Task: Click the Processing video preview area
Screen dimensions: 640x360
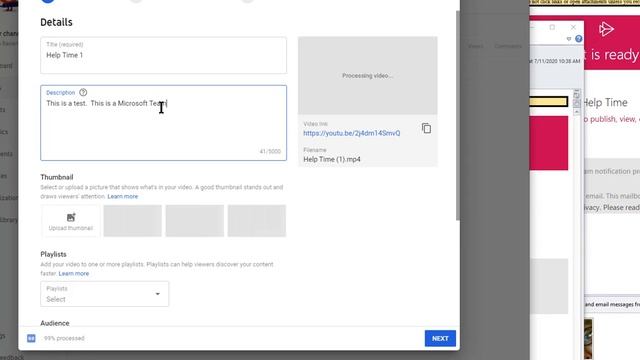Action: click(x=367, y=76)
